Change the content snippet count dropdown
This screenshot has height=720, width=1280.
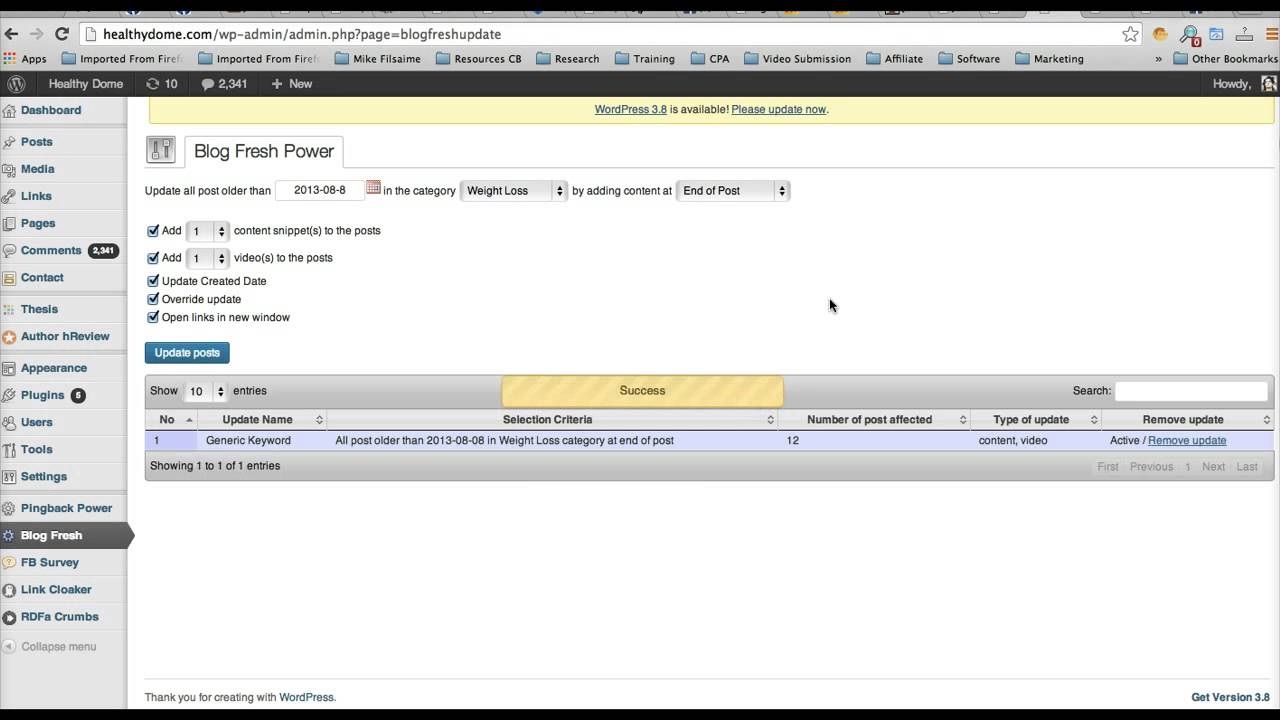(208, 231)
